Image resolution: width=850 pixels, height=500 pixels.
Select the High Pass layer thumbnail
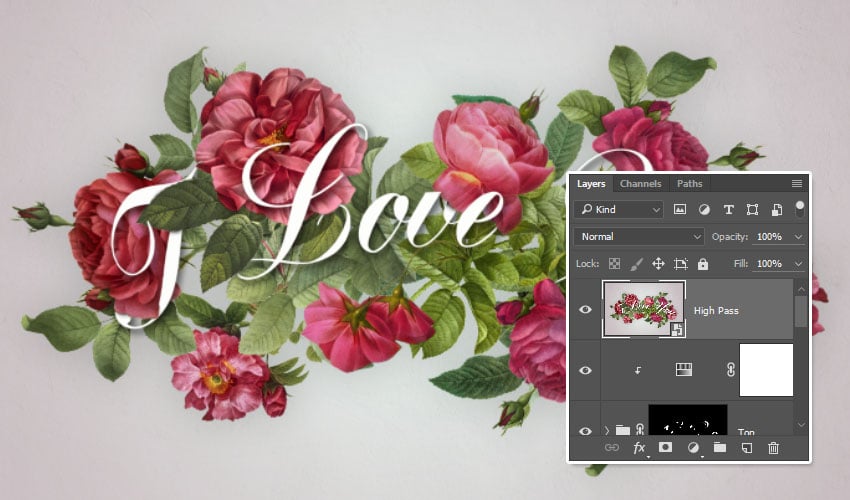coord(644,309)
